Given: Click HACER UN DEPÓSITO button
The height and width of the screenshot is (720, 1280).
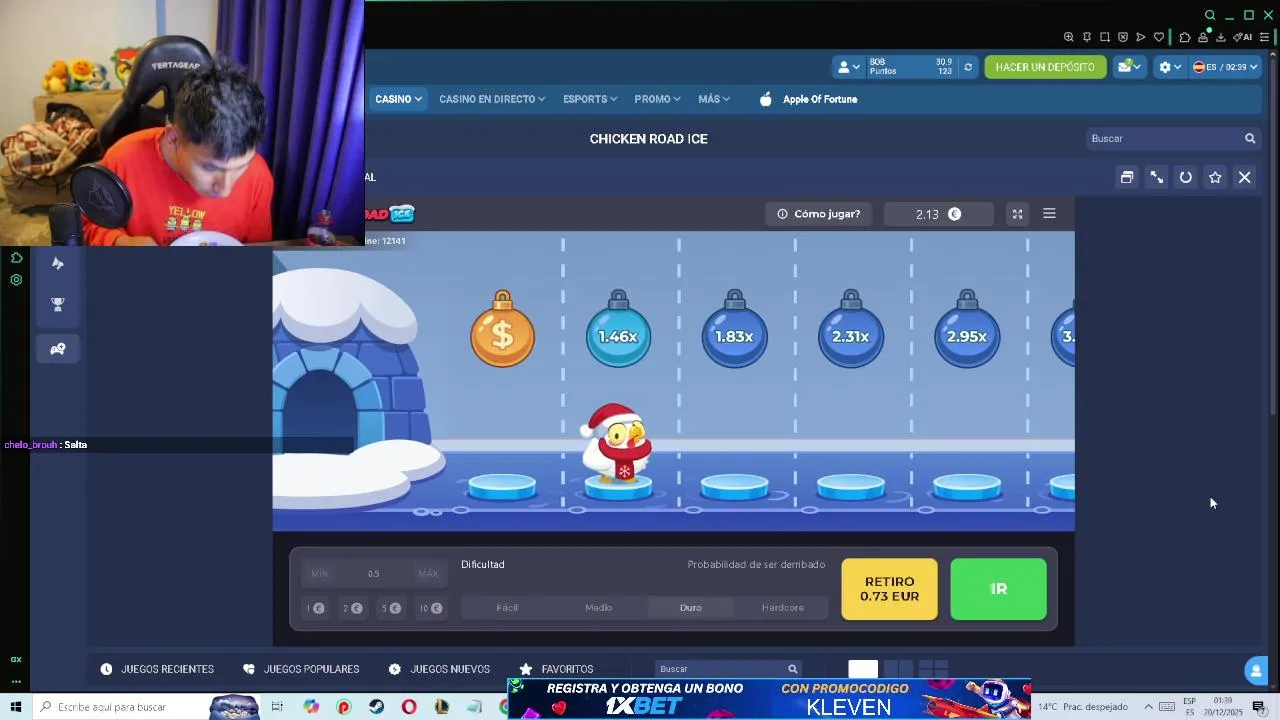Looking at the screenshot, I should click(x=1045, y=67).
